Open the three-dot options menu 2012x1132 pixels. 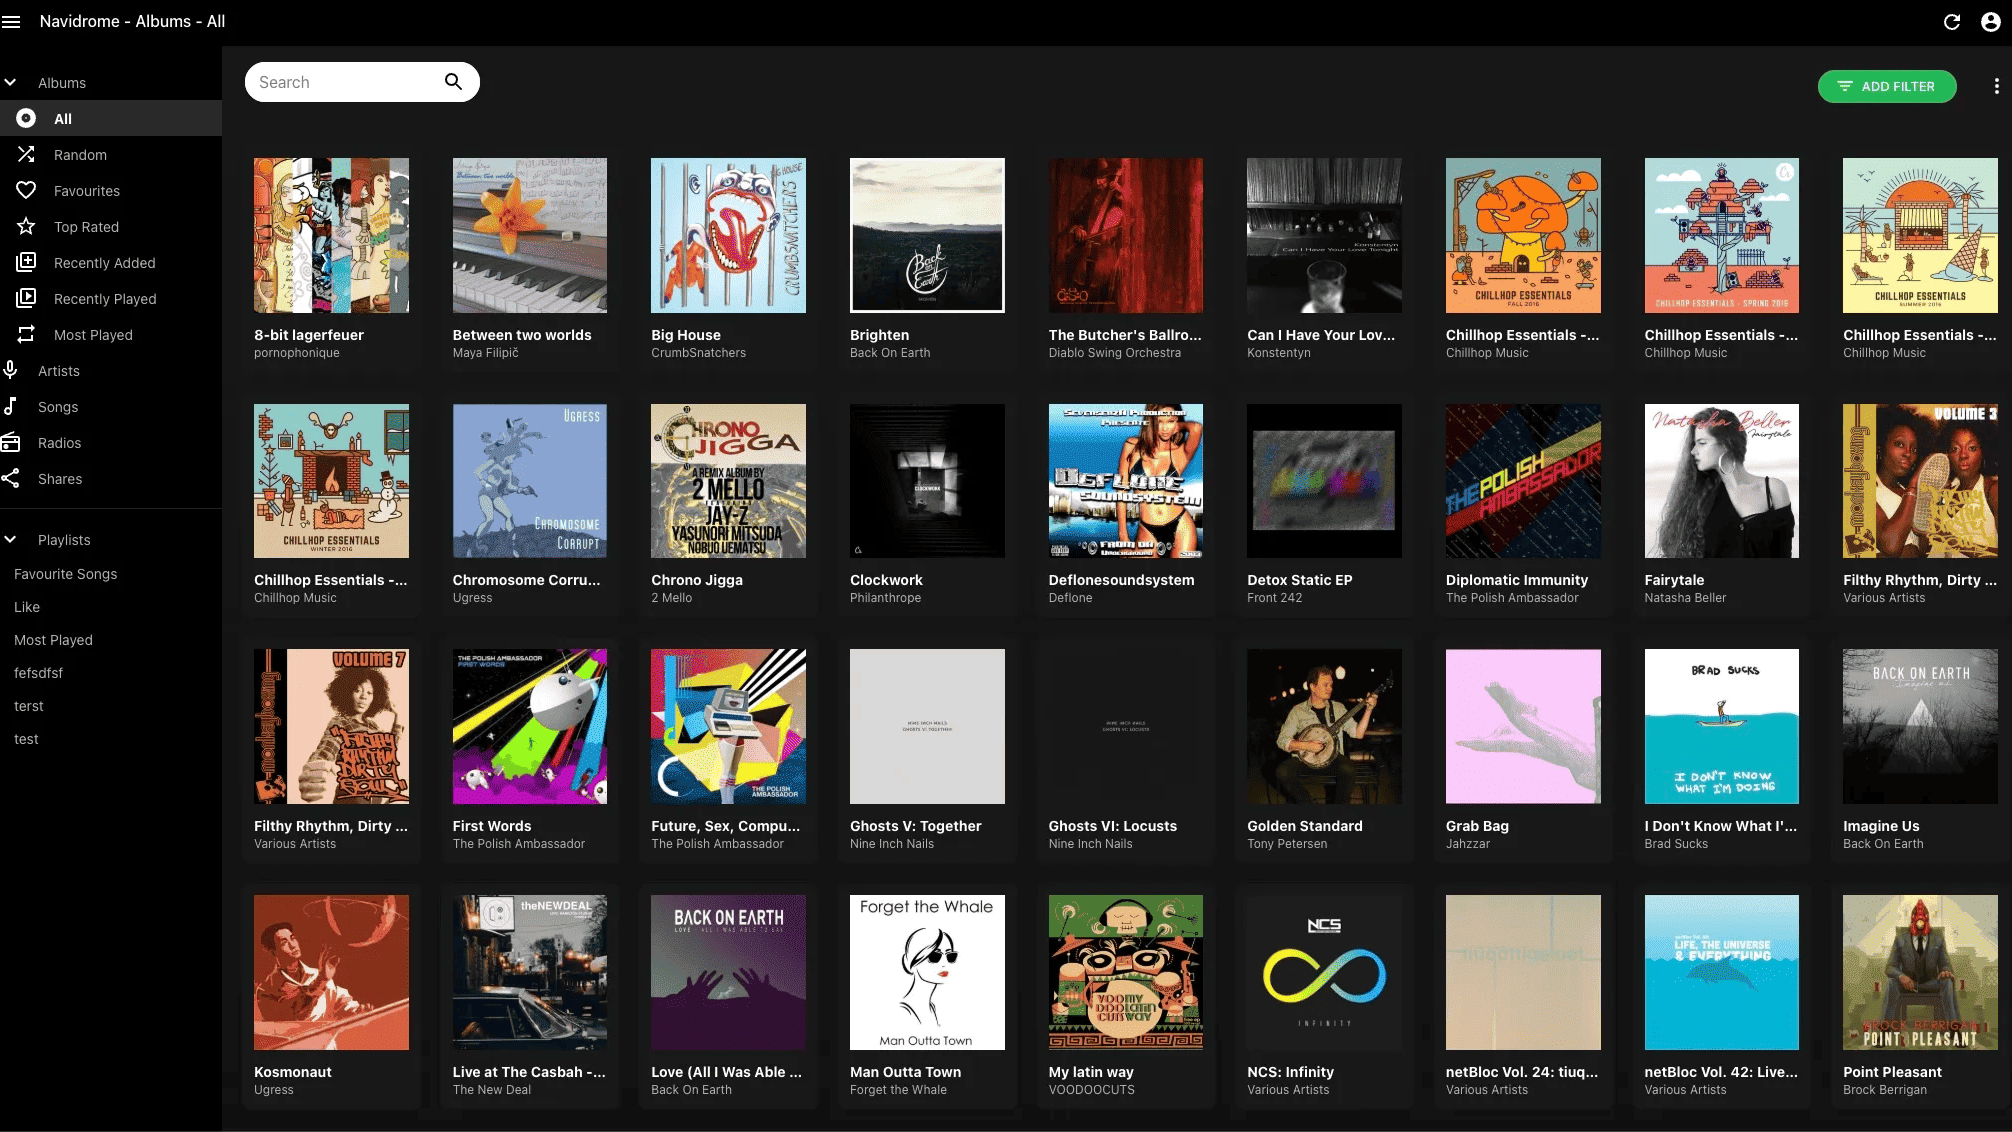[1996, 86]
